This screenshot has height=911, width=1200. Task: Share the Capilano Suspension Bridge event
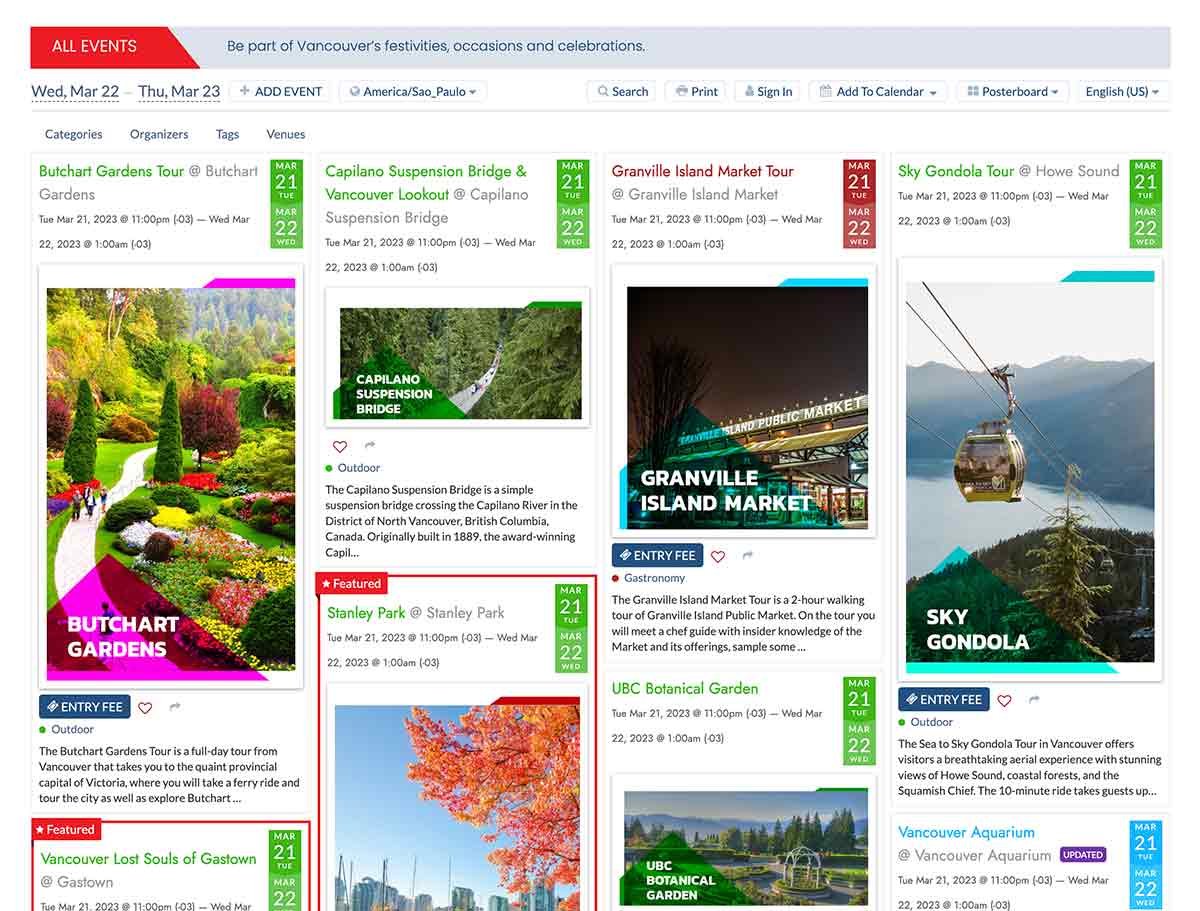370,445
